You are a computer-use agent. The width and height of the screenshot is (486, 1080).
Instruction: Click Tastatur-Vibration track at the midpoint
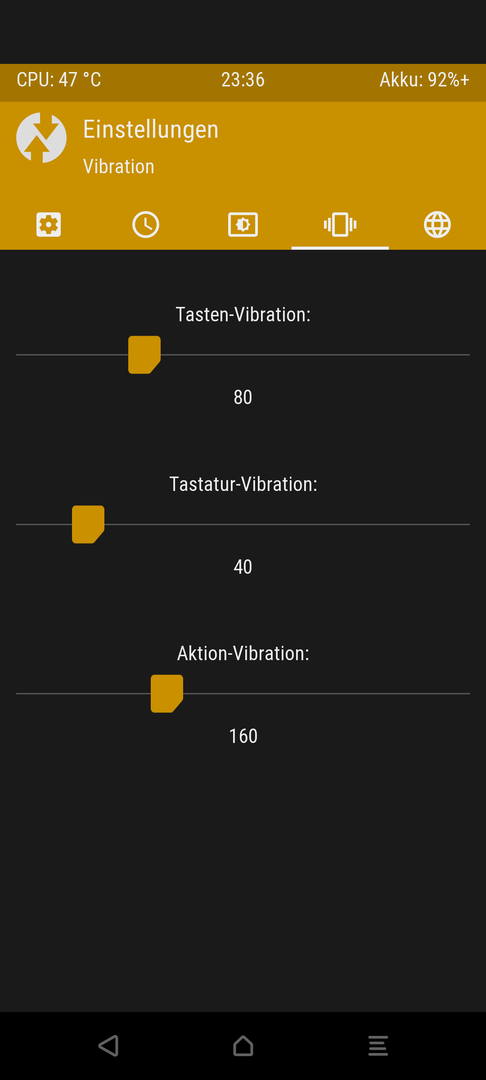(x=243, y=524)
